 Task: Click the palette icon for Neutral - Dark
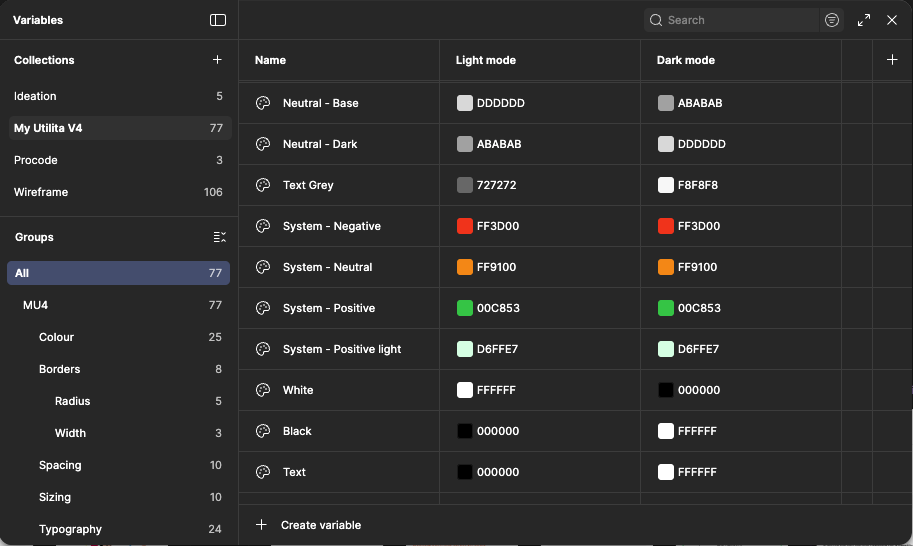263,144
